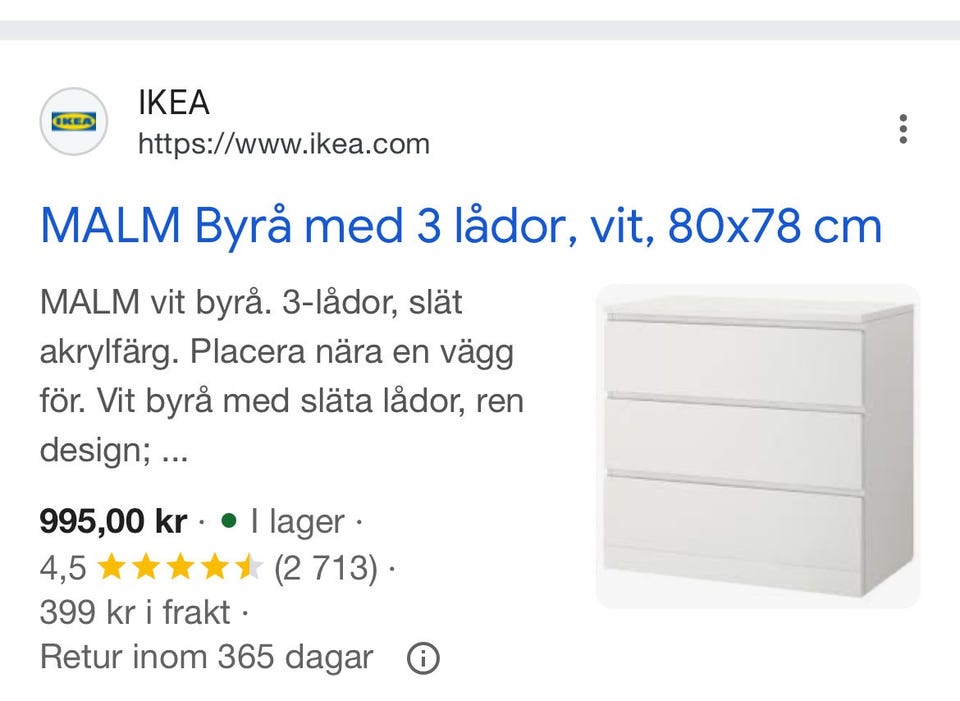Click the 4,5 rating number
The image size is (960, 701).
63,568
